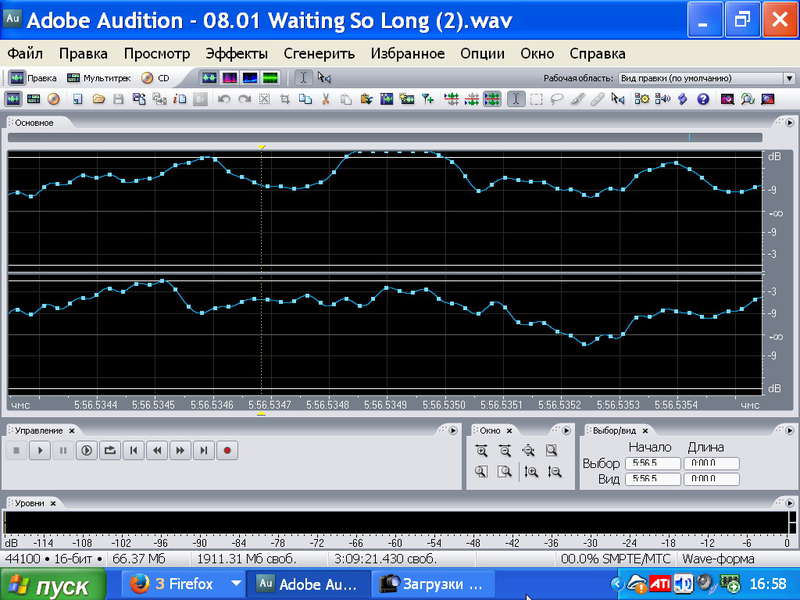The width and height of the screenshot is (800, 600).
Task: Click zoom out full both axes
Action: pyautogui.click(x=528, y=451)
